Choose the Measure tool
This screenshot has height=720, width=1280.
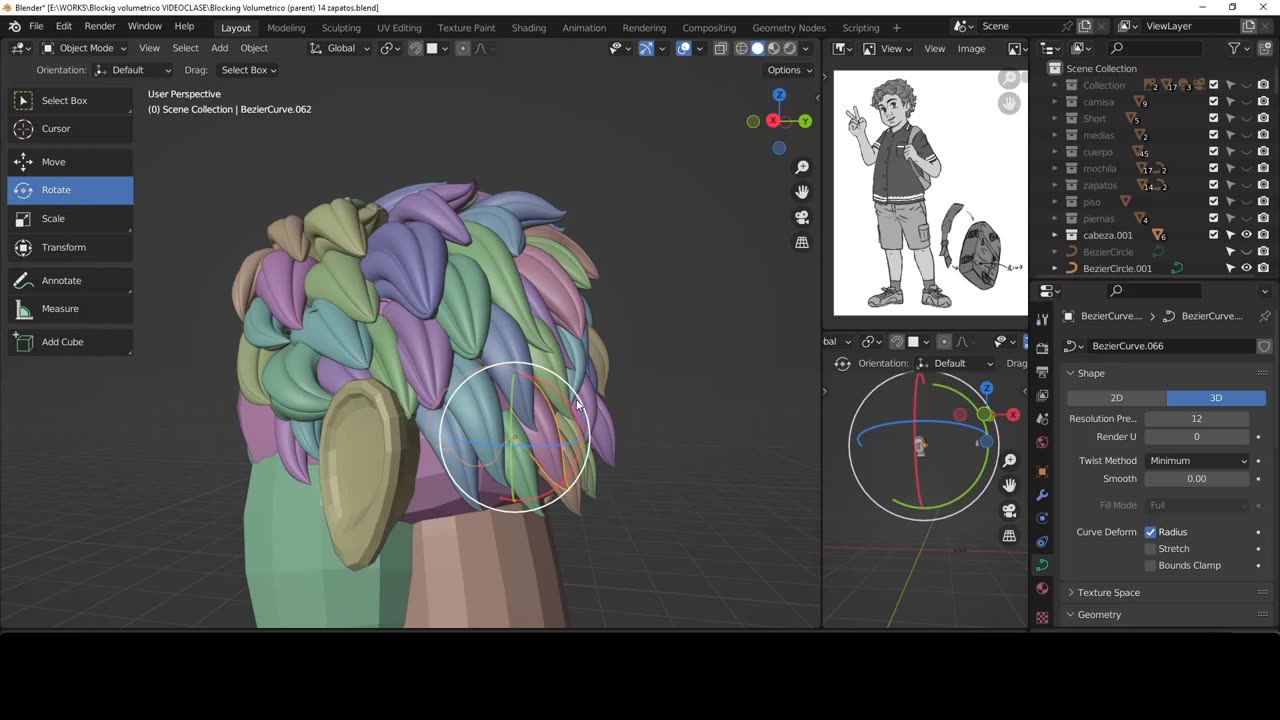[70, 308]
